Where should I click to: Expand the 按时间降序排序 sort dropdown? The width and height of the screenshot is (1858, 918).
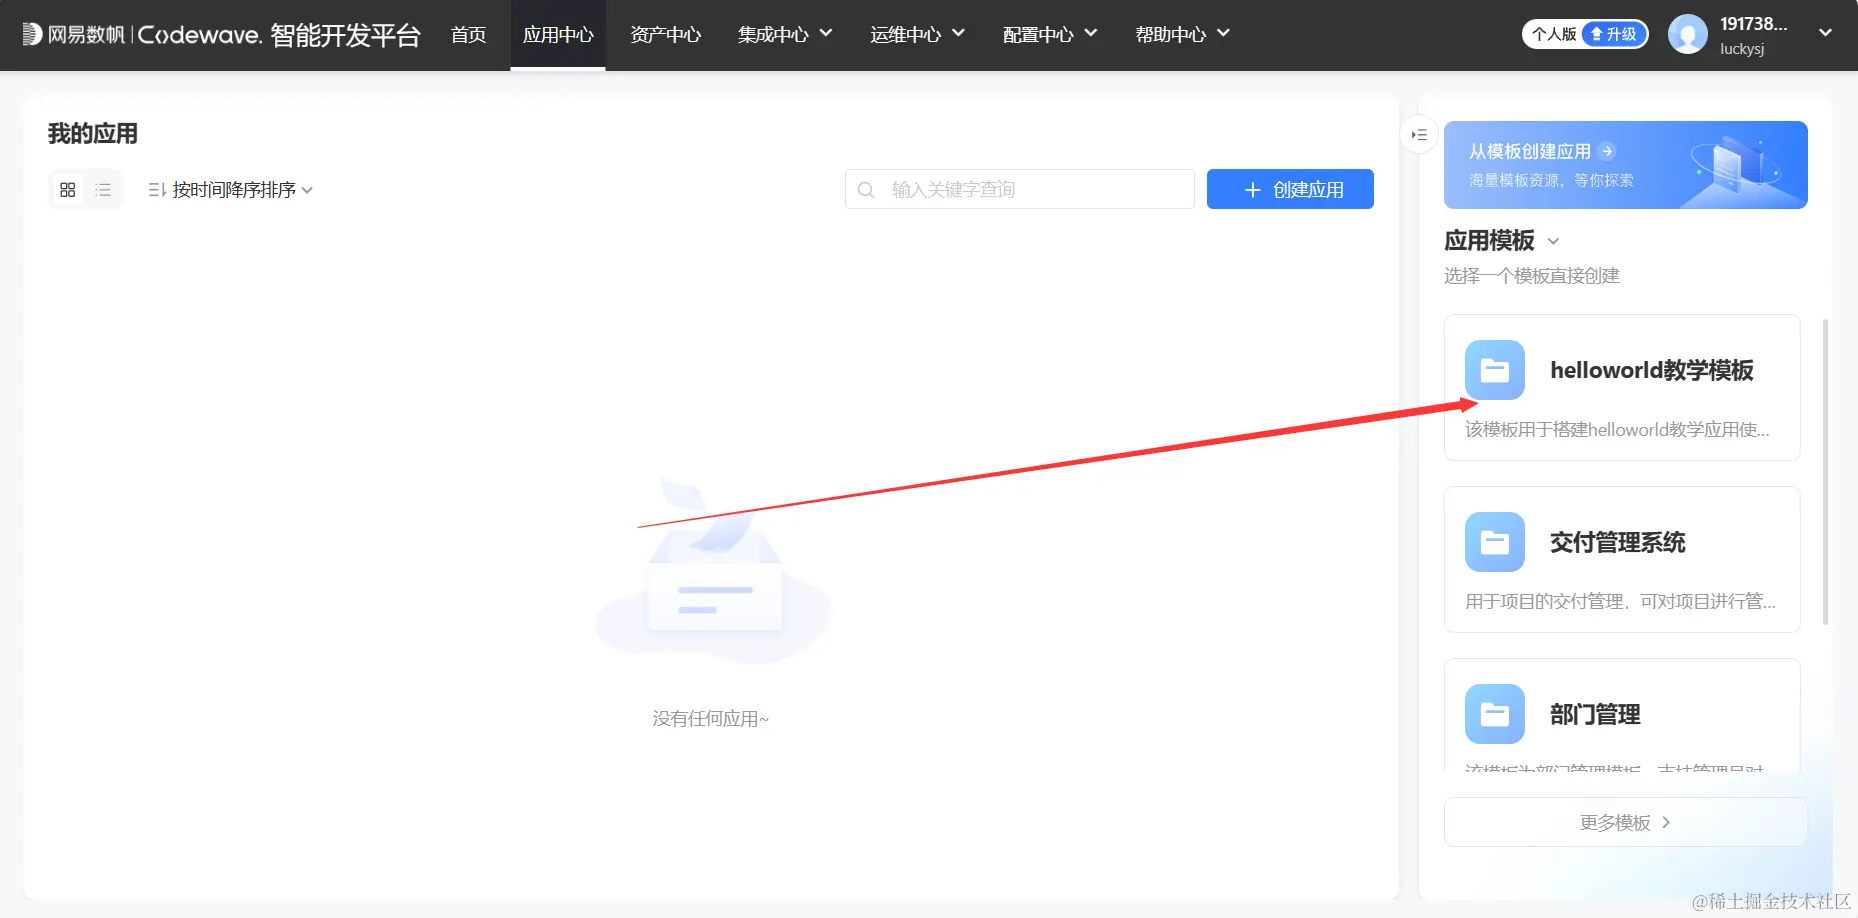(307, 190)
